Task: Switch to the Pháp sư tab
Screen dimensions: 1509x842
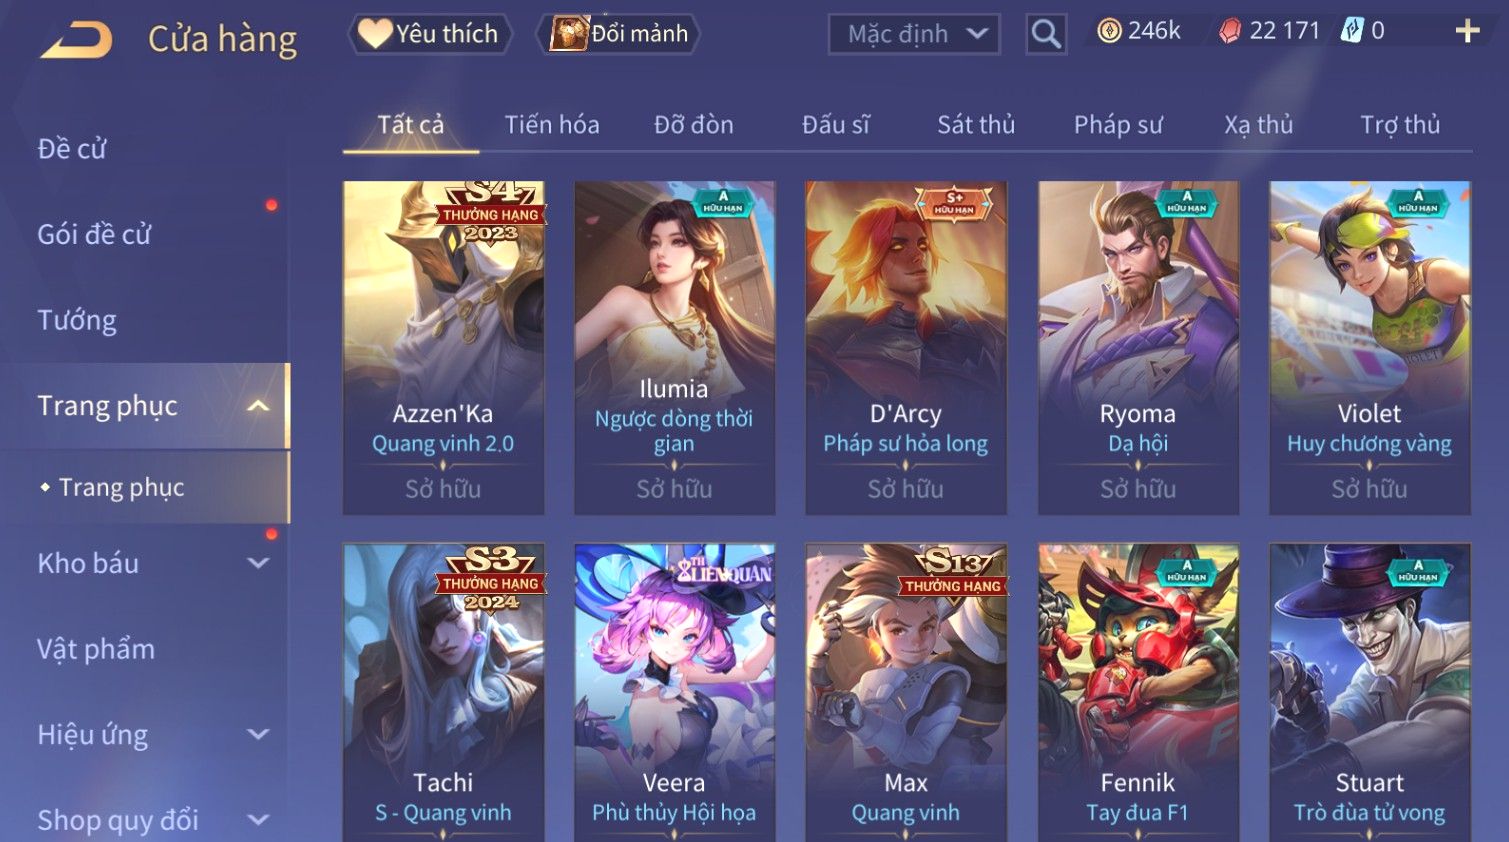Action: 1118,125
